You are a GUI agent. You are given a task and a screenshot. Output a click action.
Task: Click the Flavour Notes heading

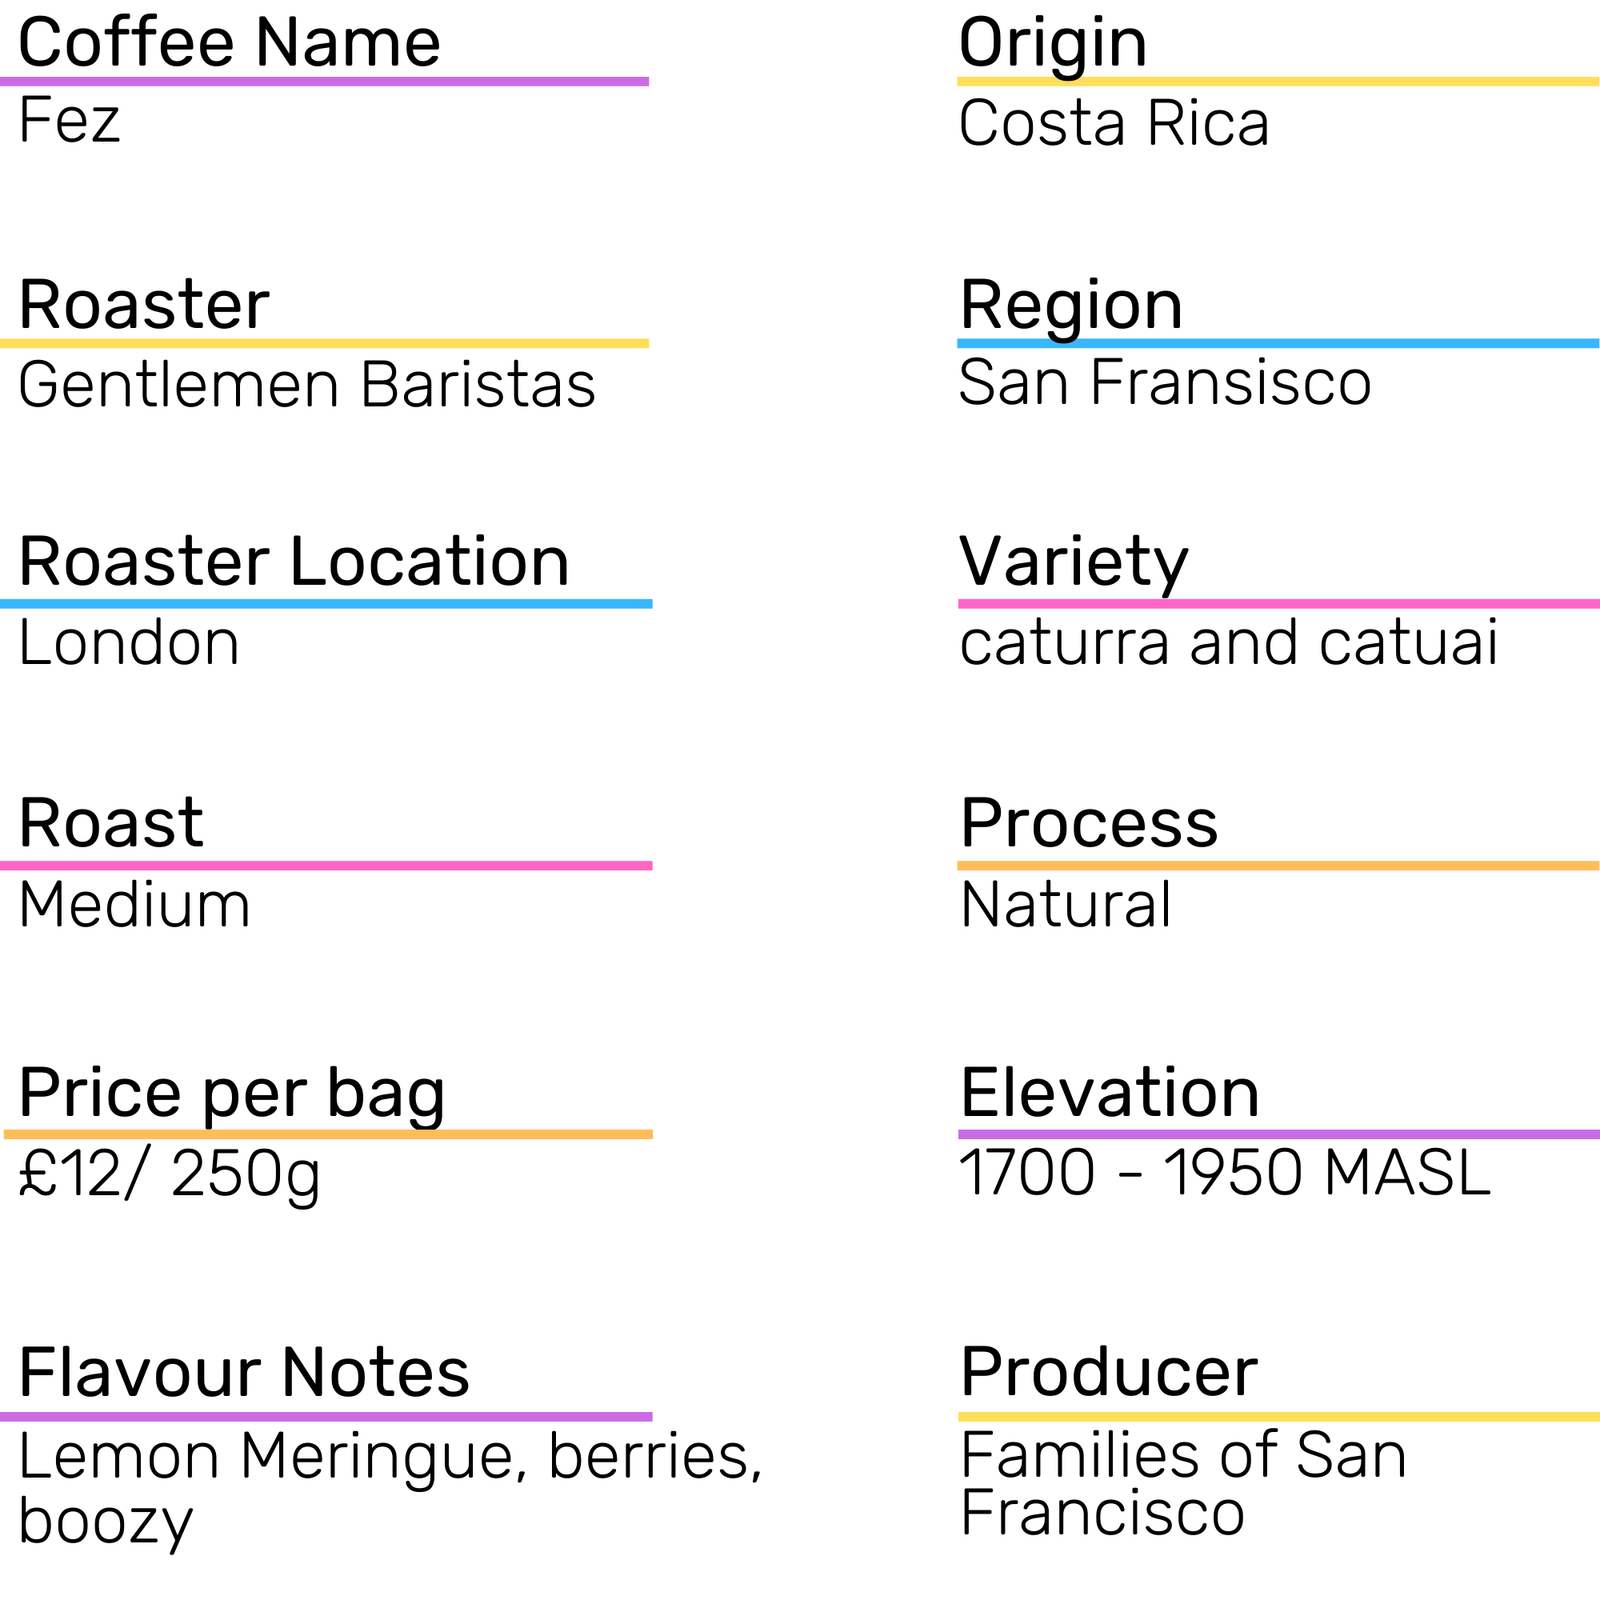(244, 1372)
